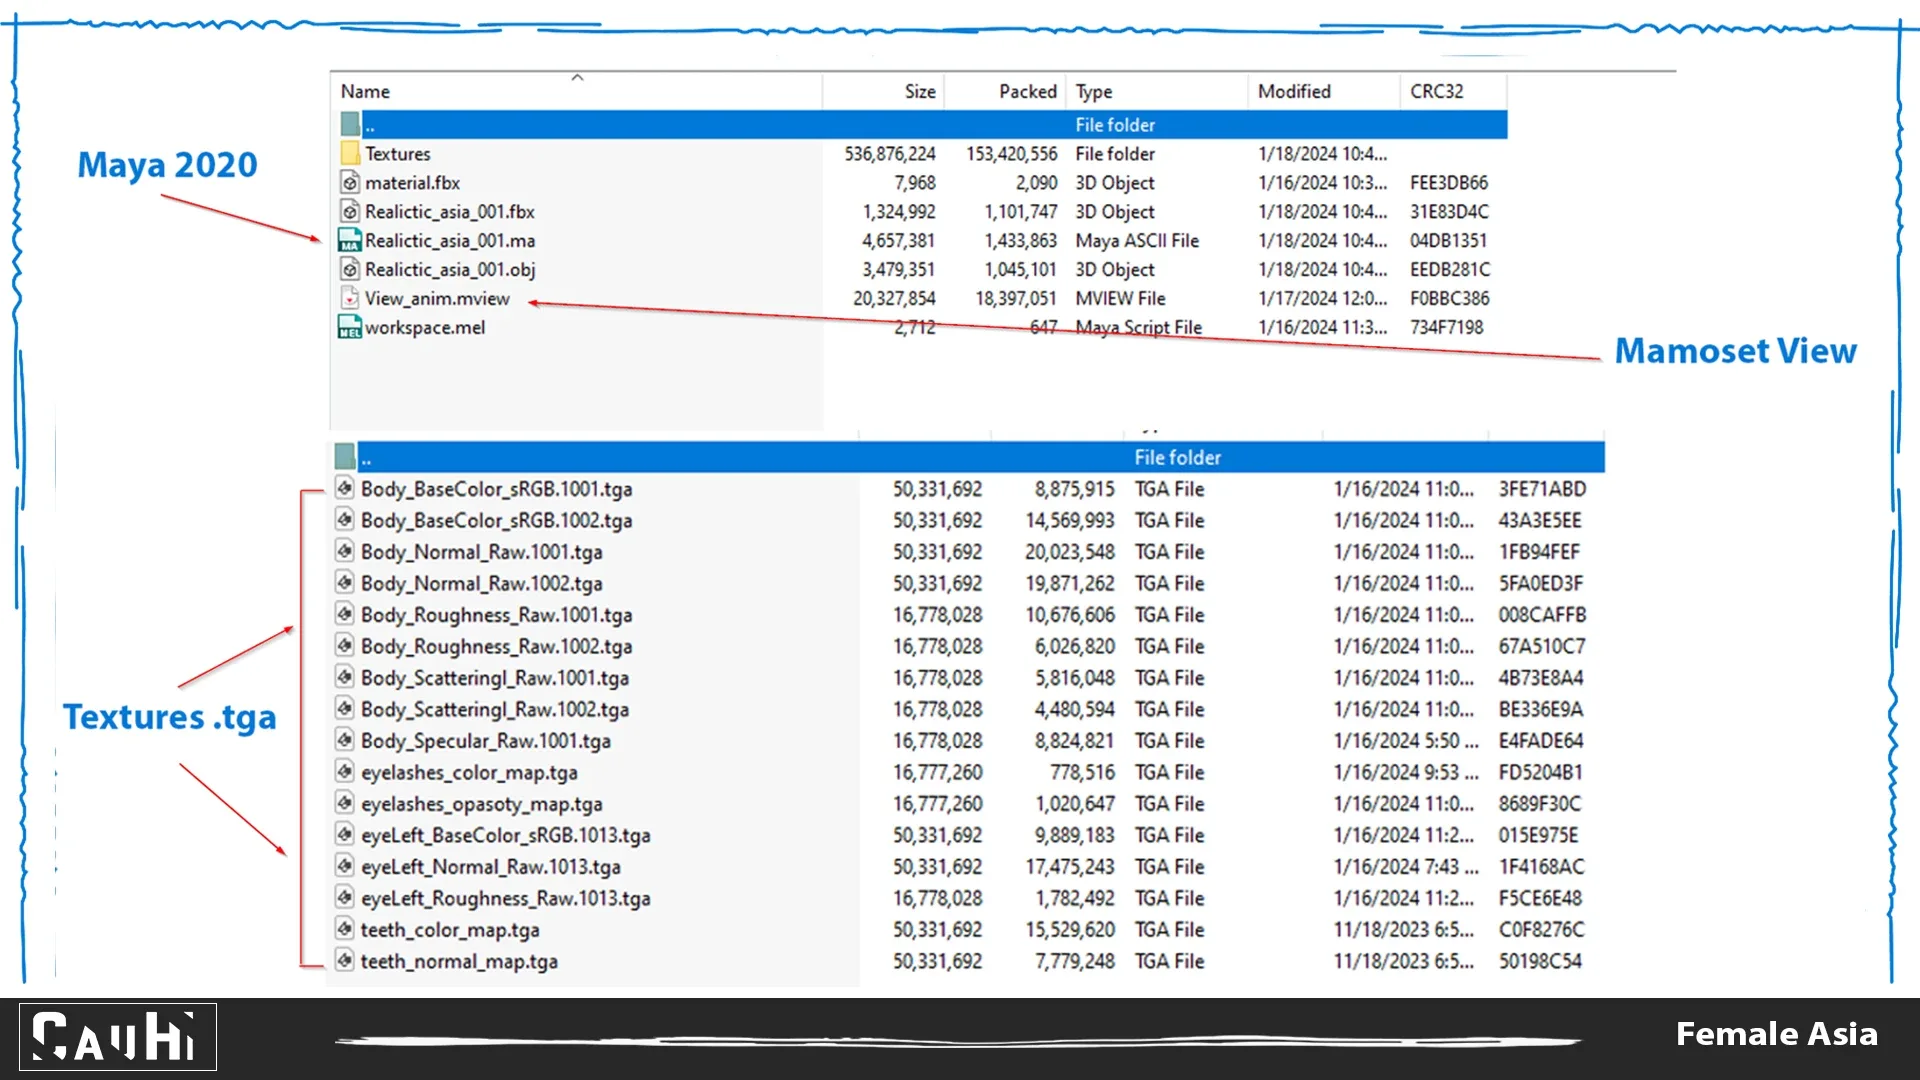Select the Body_Scatteringl_Raw.1002.tga file name
The width and height of the screenshot is (1920, 1080).
tap(495, 709)
